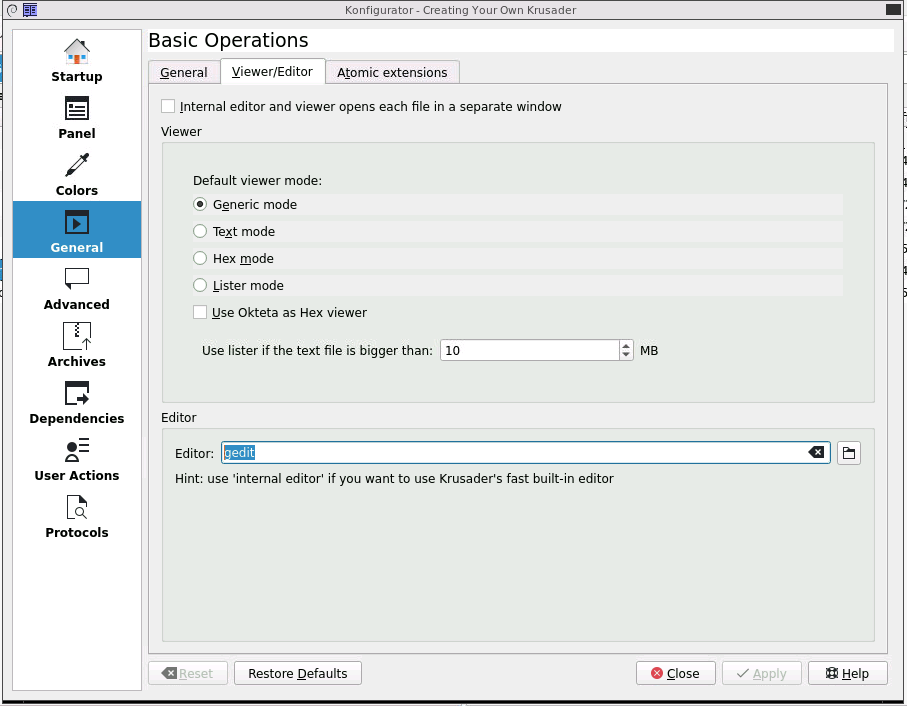Clear the Editor text field

point(816,452)
